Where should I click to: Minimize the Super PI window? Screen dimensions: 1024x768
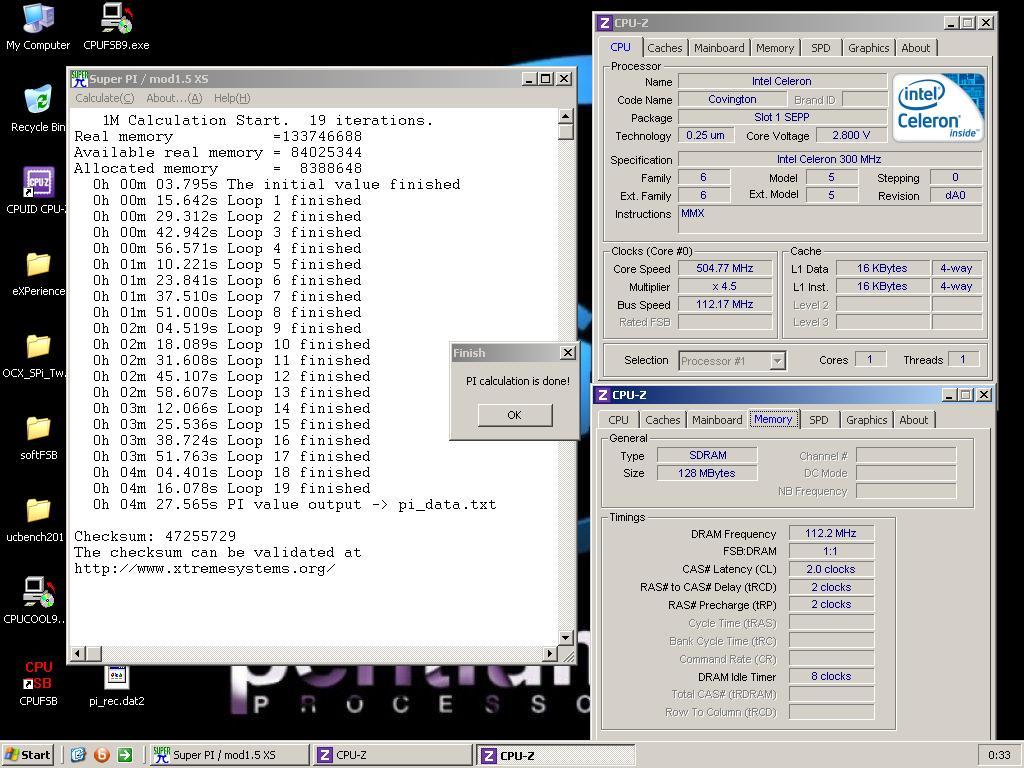(530, 79)
